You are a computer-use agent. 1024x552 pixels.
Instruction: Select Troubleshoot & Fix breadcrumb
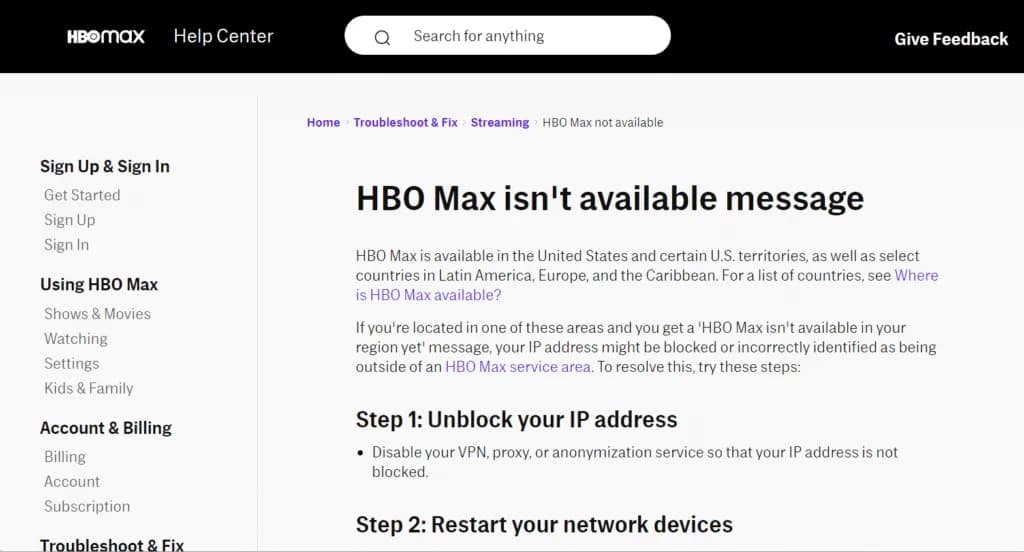[405, 122]
